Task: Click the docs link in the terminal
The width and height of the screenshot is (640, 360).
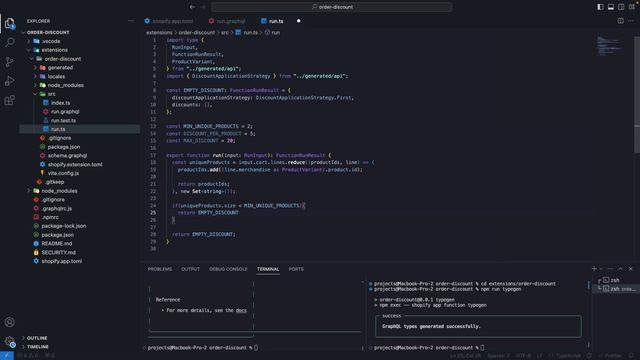Action: coord(241,310)
